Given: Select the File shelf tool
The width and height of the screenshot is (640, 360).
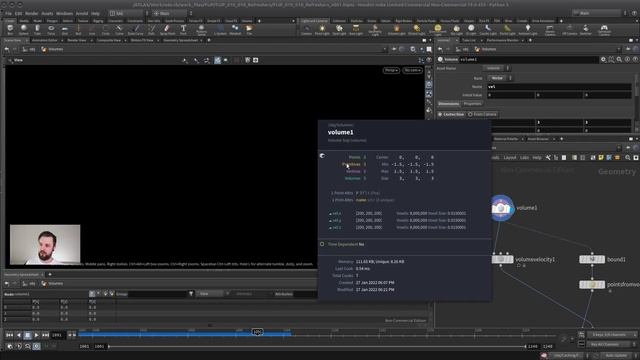Looking at the screenshot, I should click(249, 29).
